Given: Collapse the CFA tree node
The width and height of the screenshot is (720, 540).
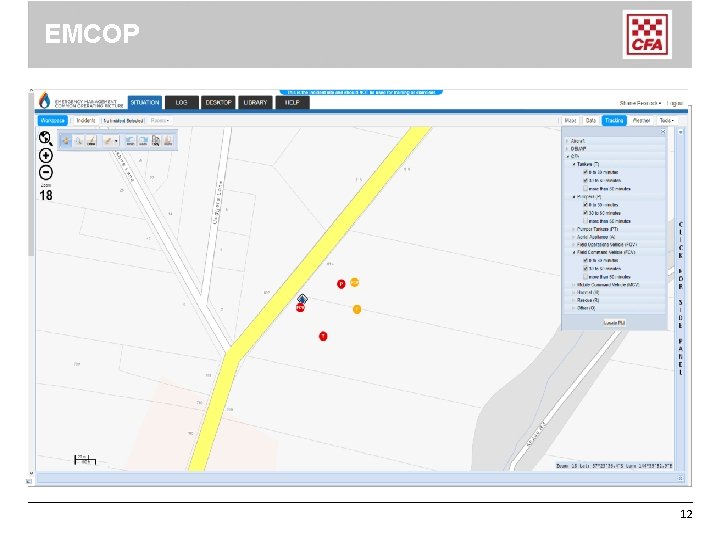Looking at the screenshot, I should click(x=568, y=157).
